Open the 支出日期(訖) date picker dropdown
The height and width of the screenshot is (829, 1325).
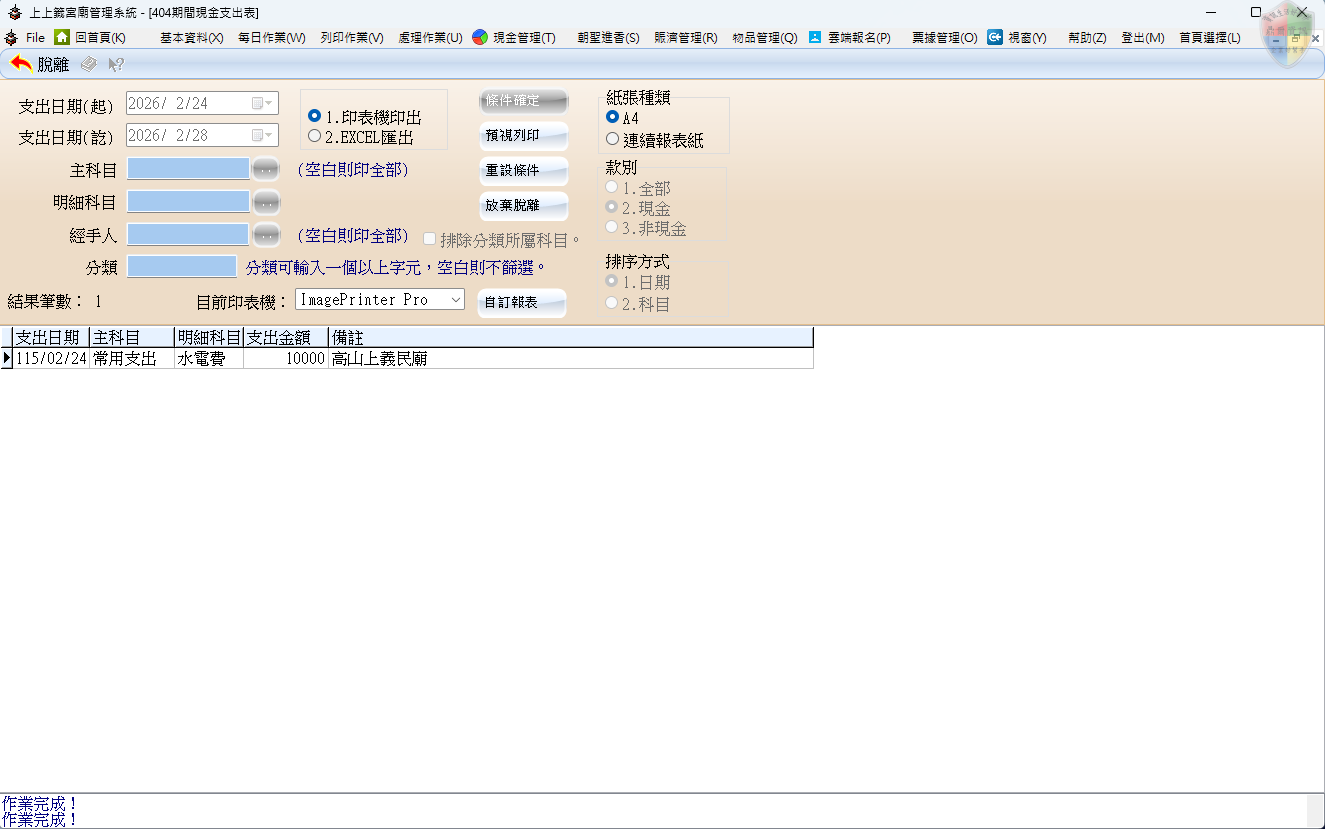point(262,135)
